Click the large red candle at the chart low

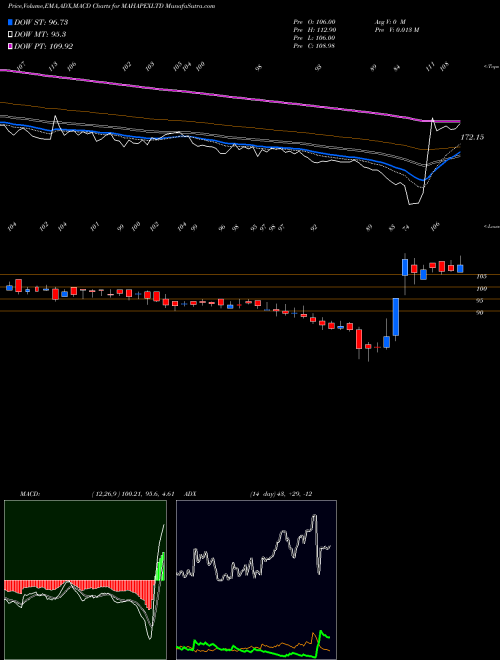point(359,339)
